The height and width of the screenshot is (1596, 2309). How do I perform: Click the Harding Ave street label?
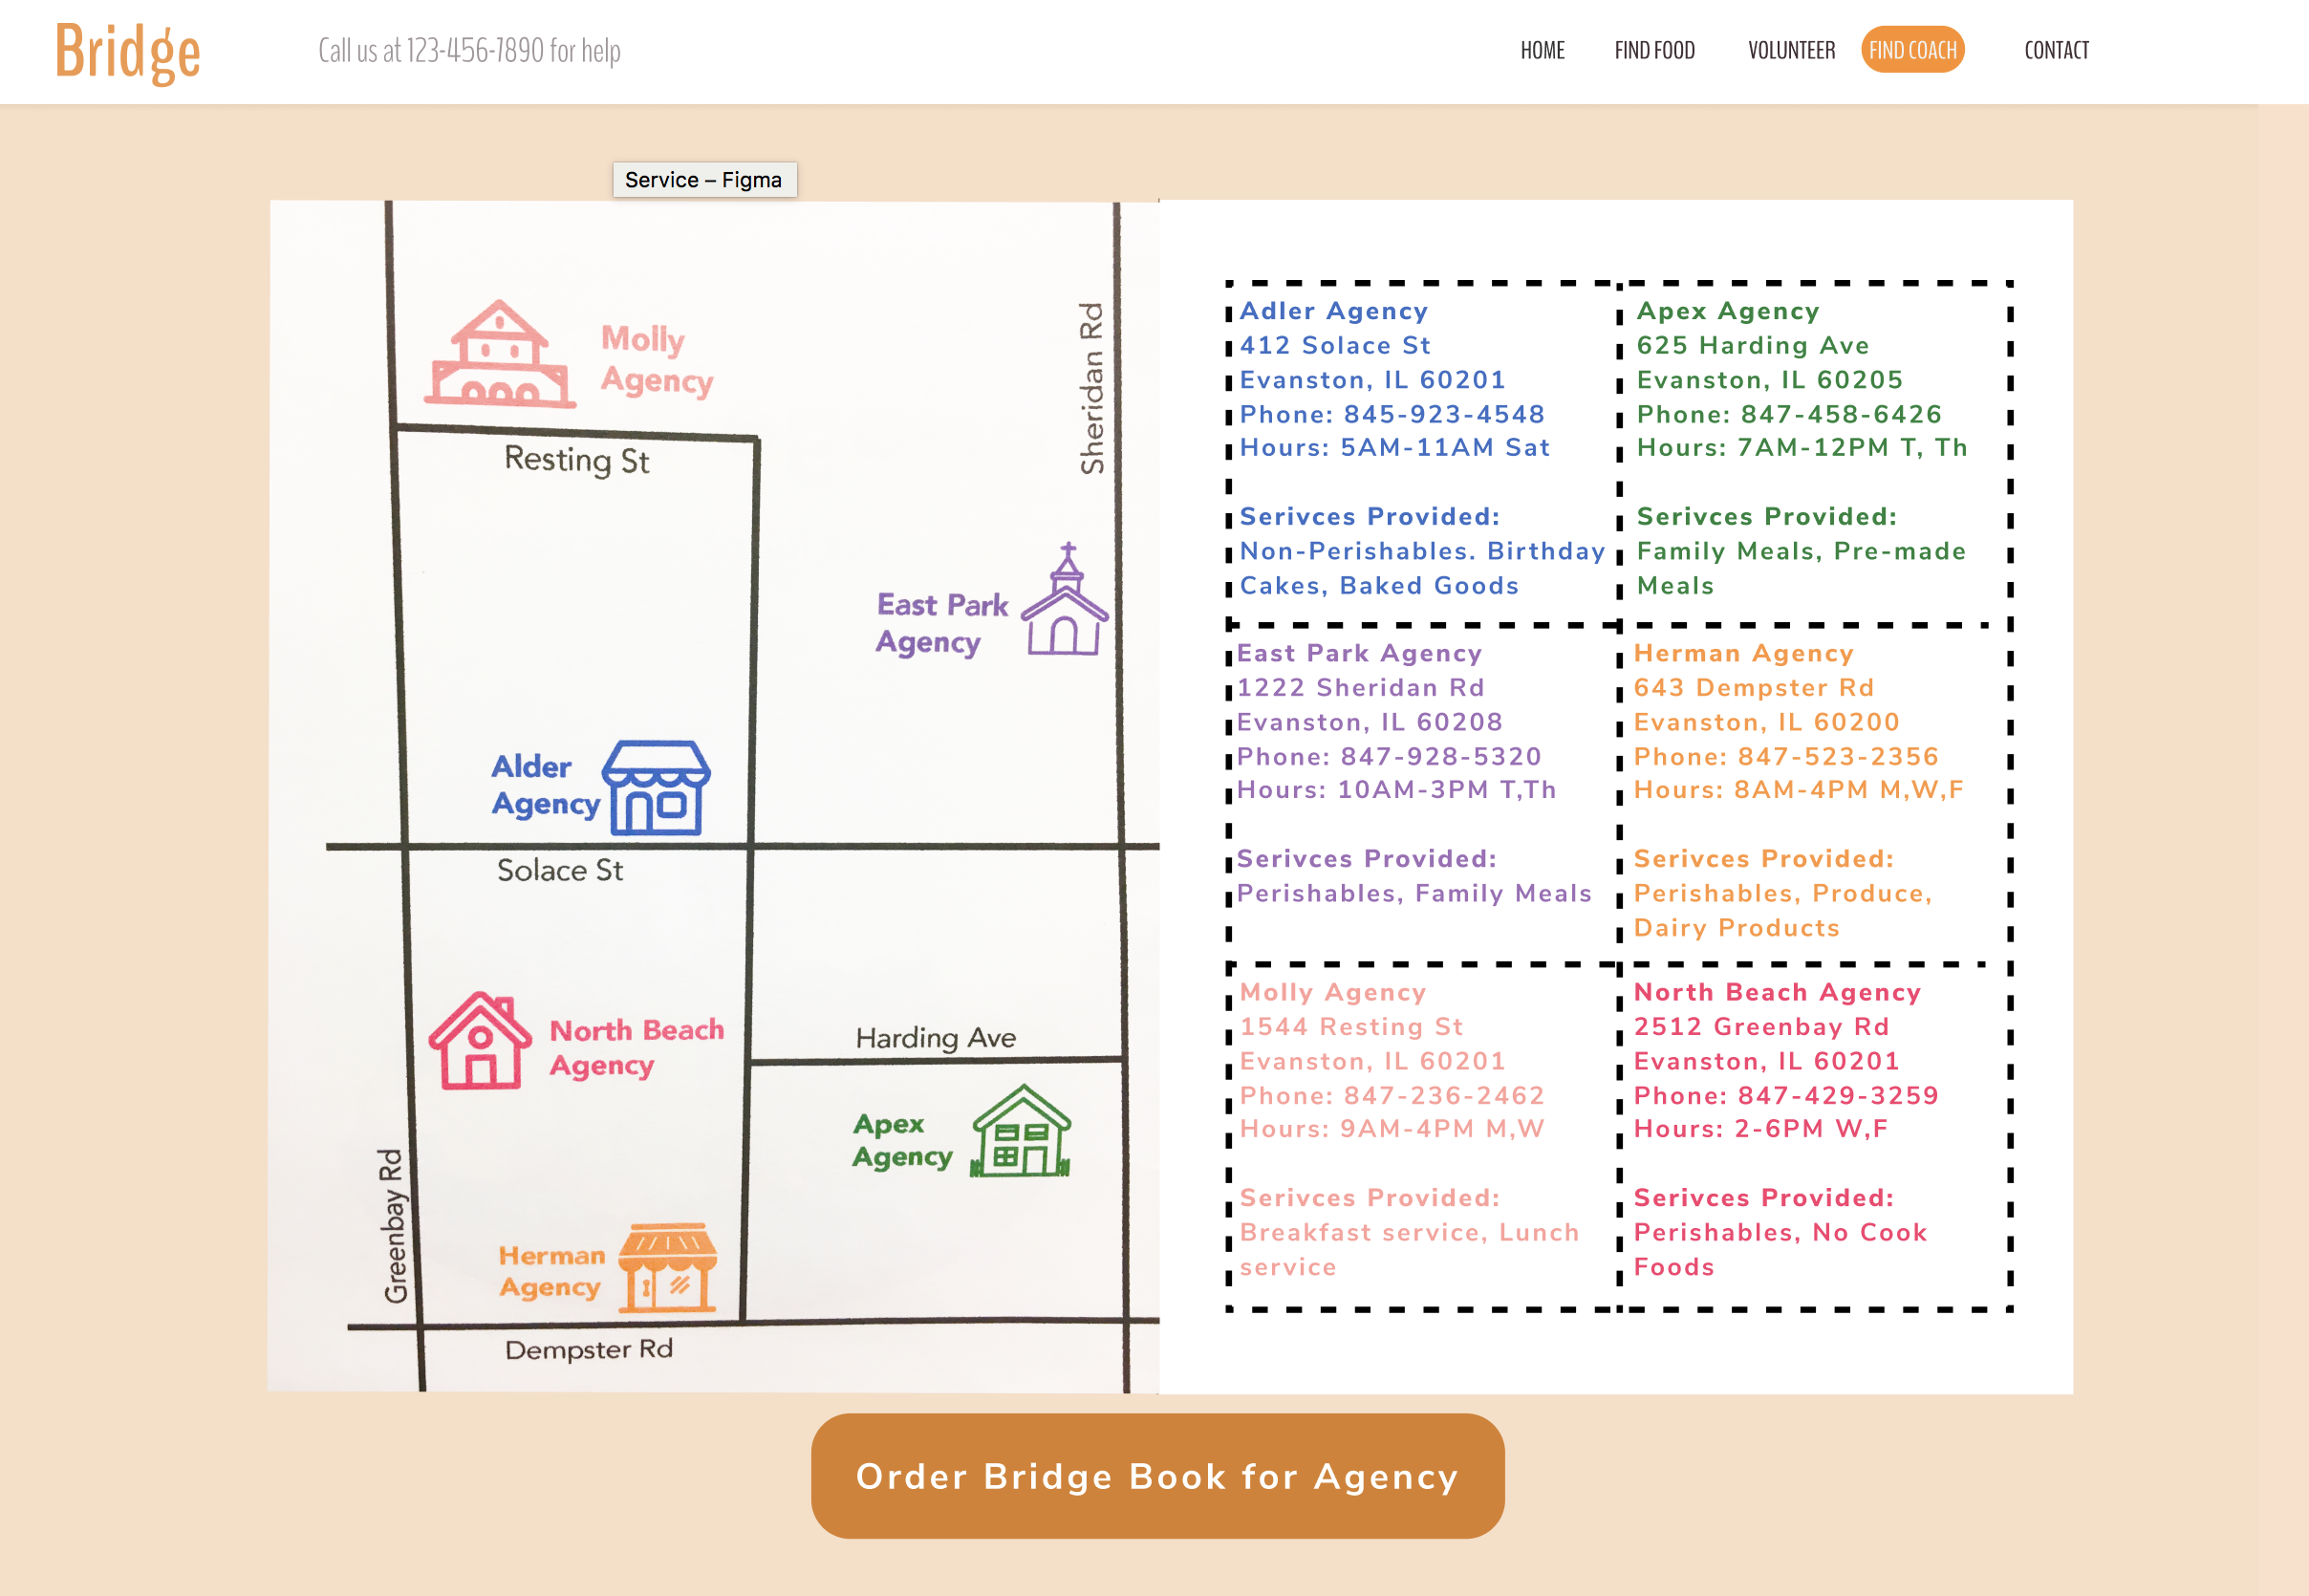tap(935, 1038)
